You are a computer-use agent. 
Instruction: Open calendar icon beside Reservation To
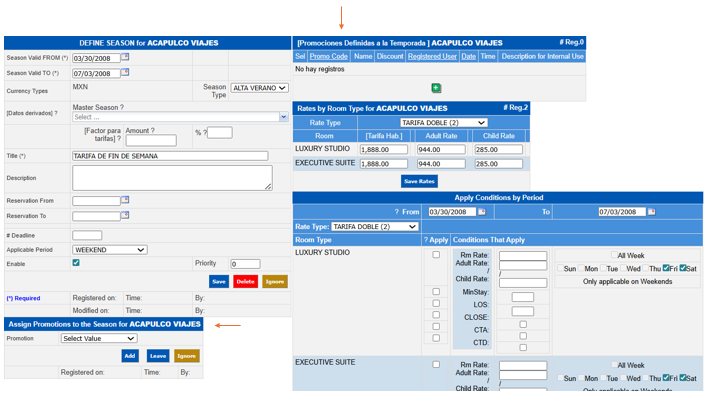click(x=126, y=215)
